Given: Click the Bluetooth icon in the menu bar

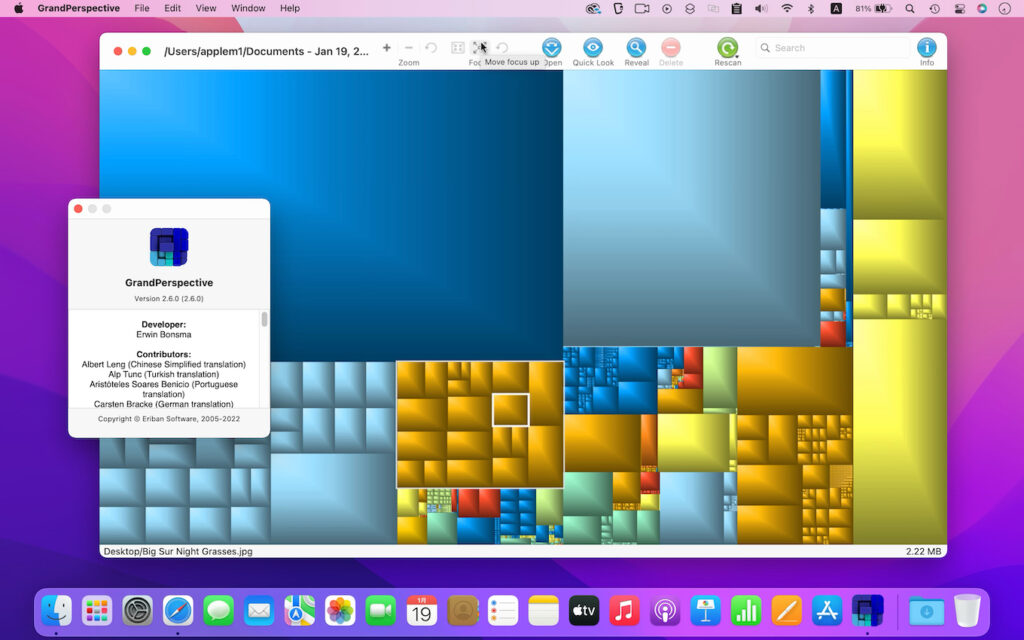Looking at the screenshot, I should pos(811,8).
